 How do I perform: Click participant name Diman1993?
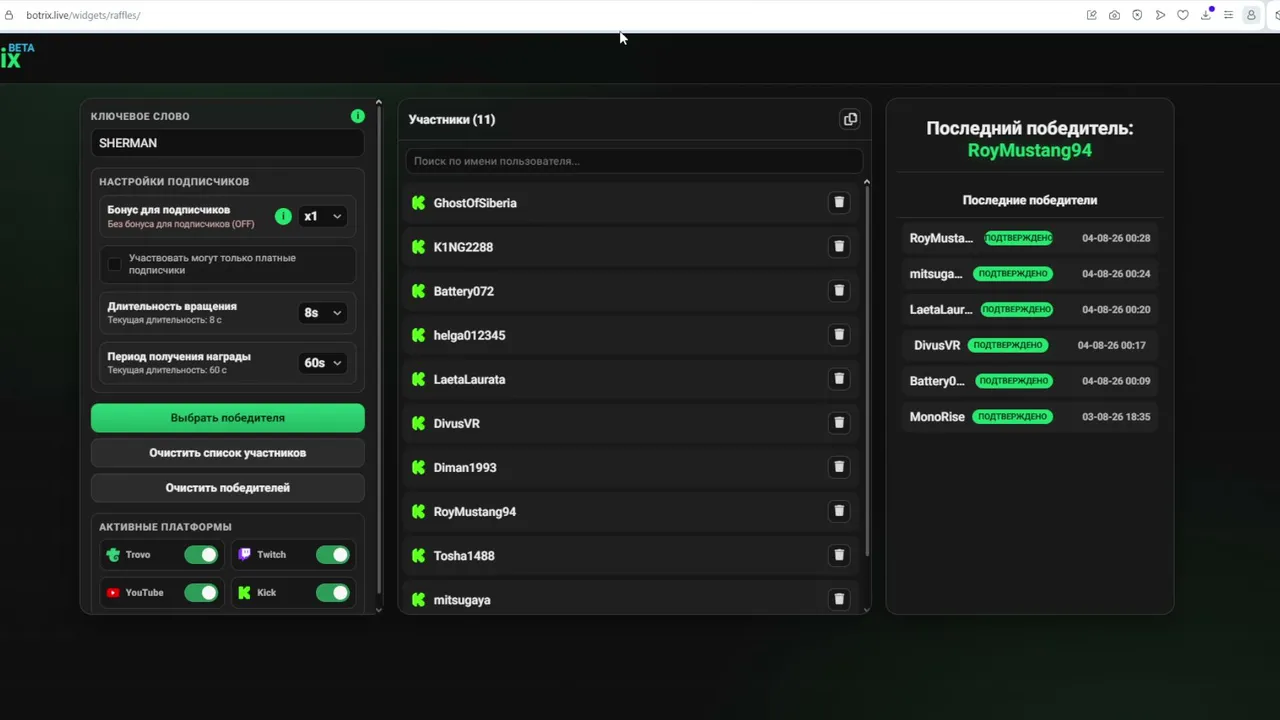465,467
